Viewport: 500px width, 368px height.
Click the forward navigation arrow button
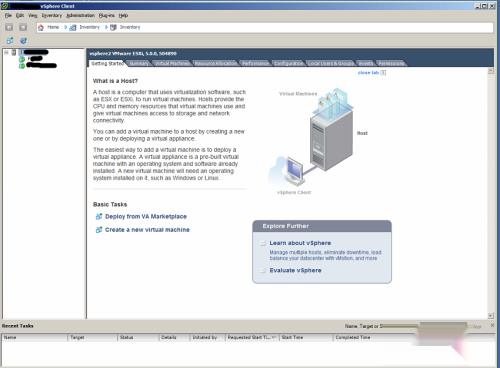coord(23,27)
